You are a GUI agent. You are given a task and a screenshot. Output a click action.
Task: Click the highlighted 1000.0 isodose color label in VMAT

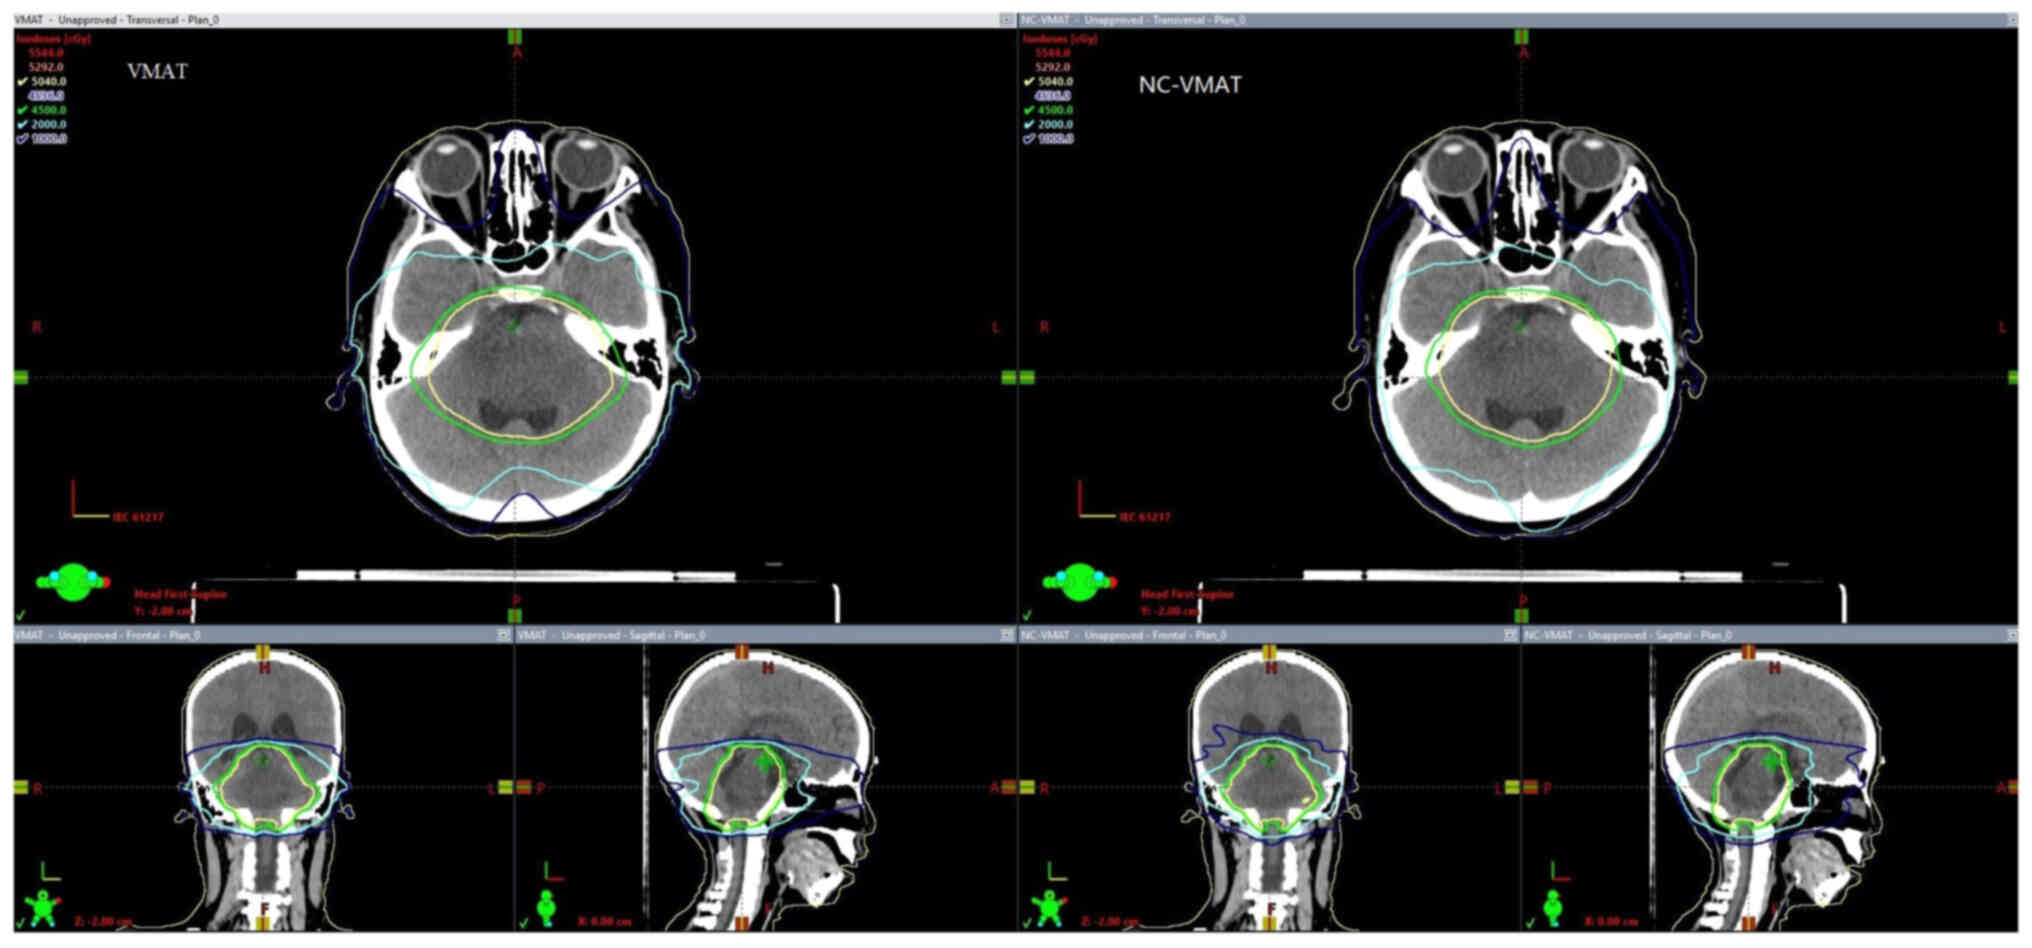(47, 139)
